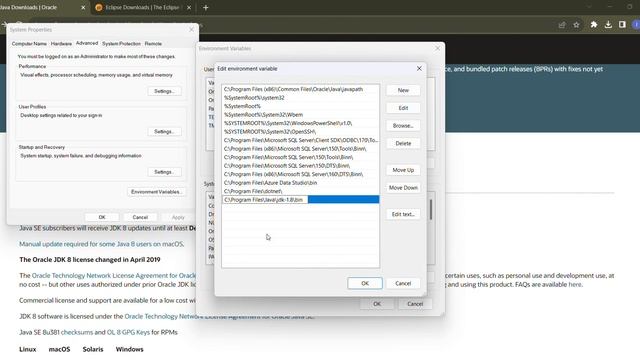
Task: Select the System32\Wbem path entry
Action: [300, 115]
